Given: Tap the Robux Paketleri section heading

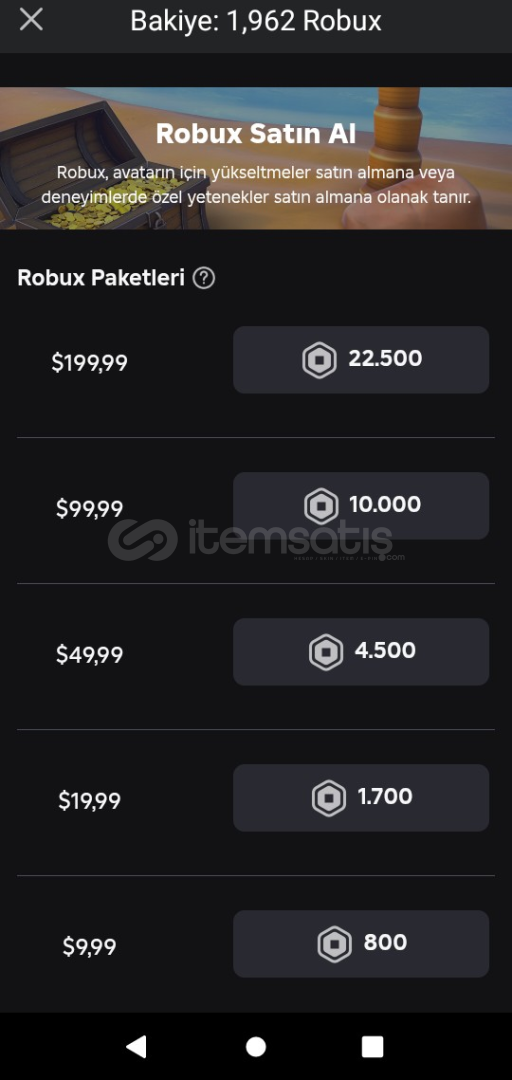Looking at the screenshot, I should [x=101, y=278].
